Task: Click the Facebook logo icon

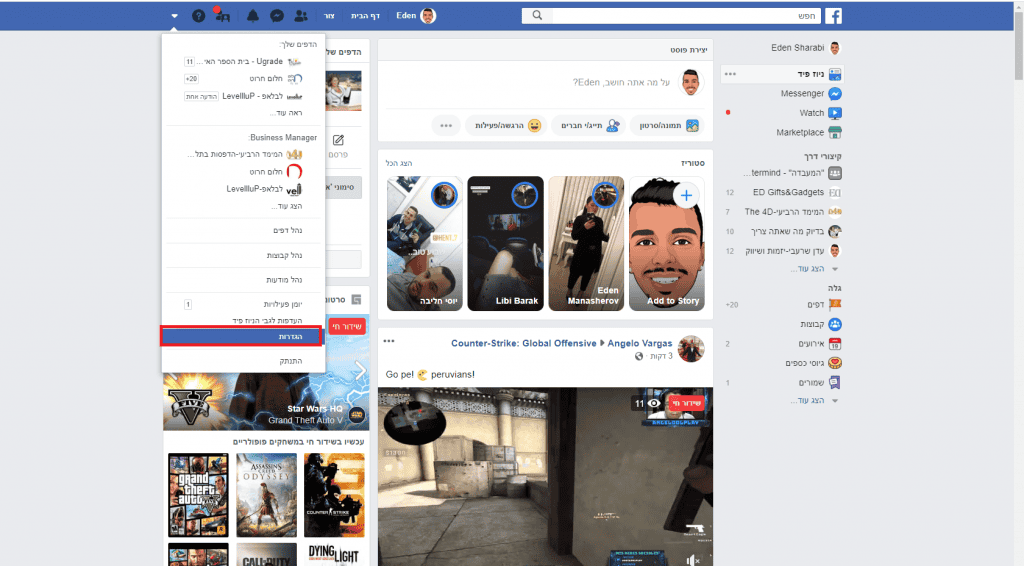Action: click(833, 16)
